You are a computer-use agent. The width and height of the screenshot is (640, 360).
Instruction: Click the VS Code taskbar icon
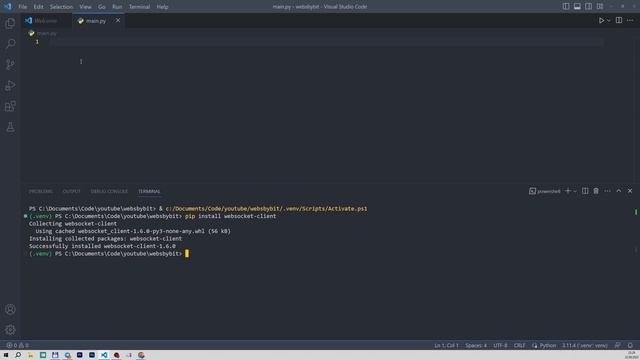click(104, 355)
